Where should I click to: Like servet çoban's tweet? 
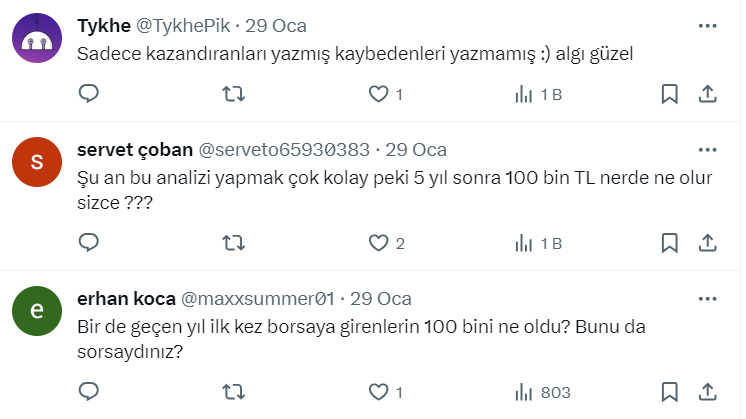pyautogui.click(x=379, y=242)
